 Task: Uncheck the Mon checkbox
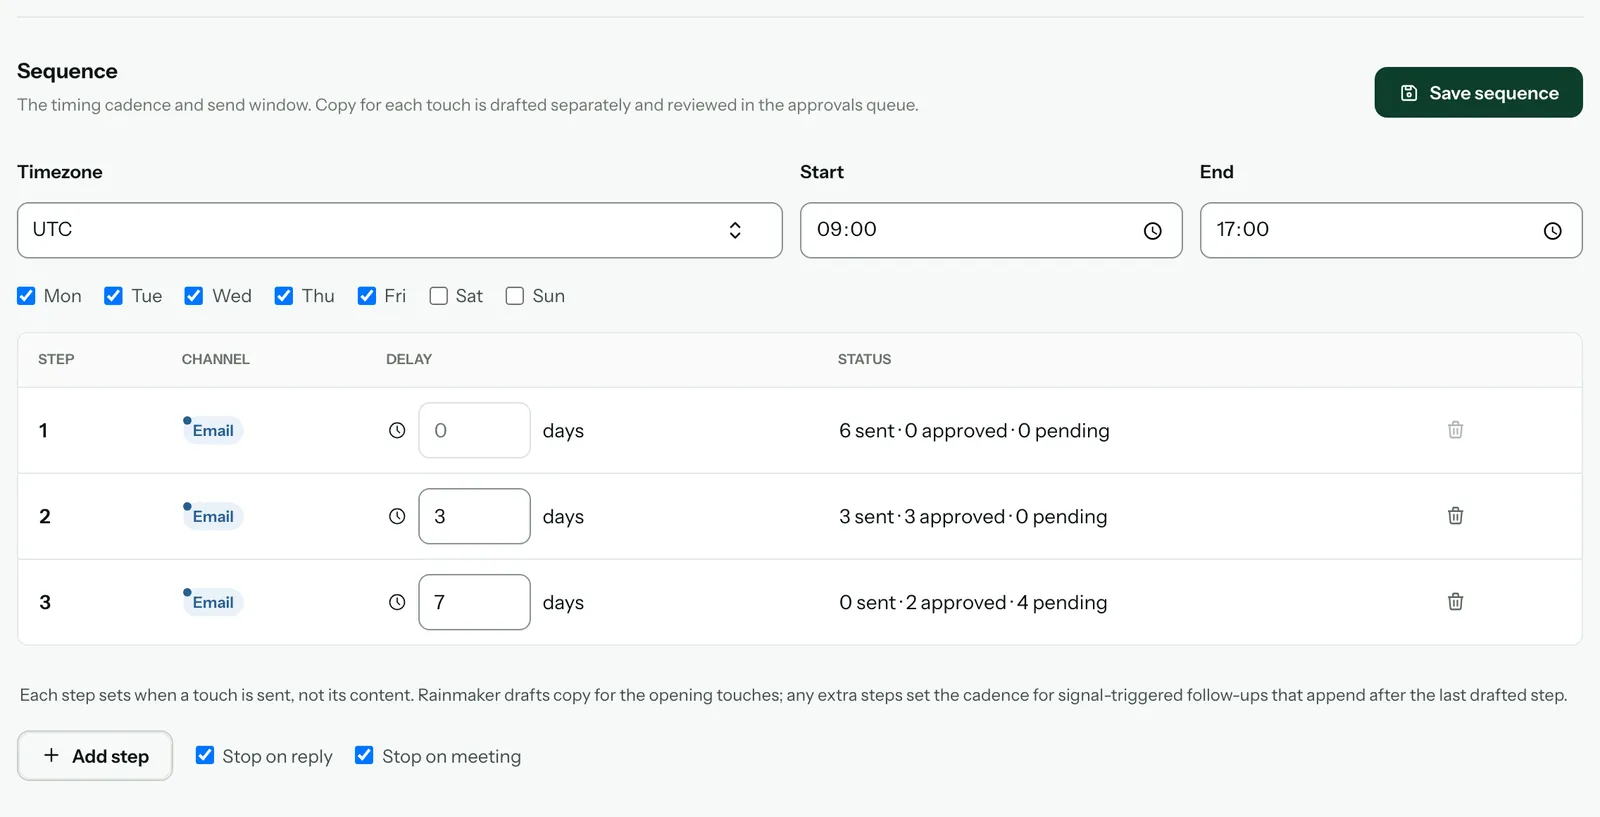point(26,296)
